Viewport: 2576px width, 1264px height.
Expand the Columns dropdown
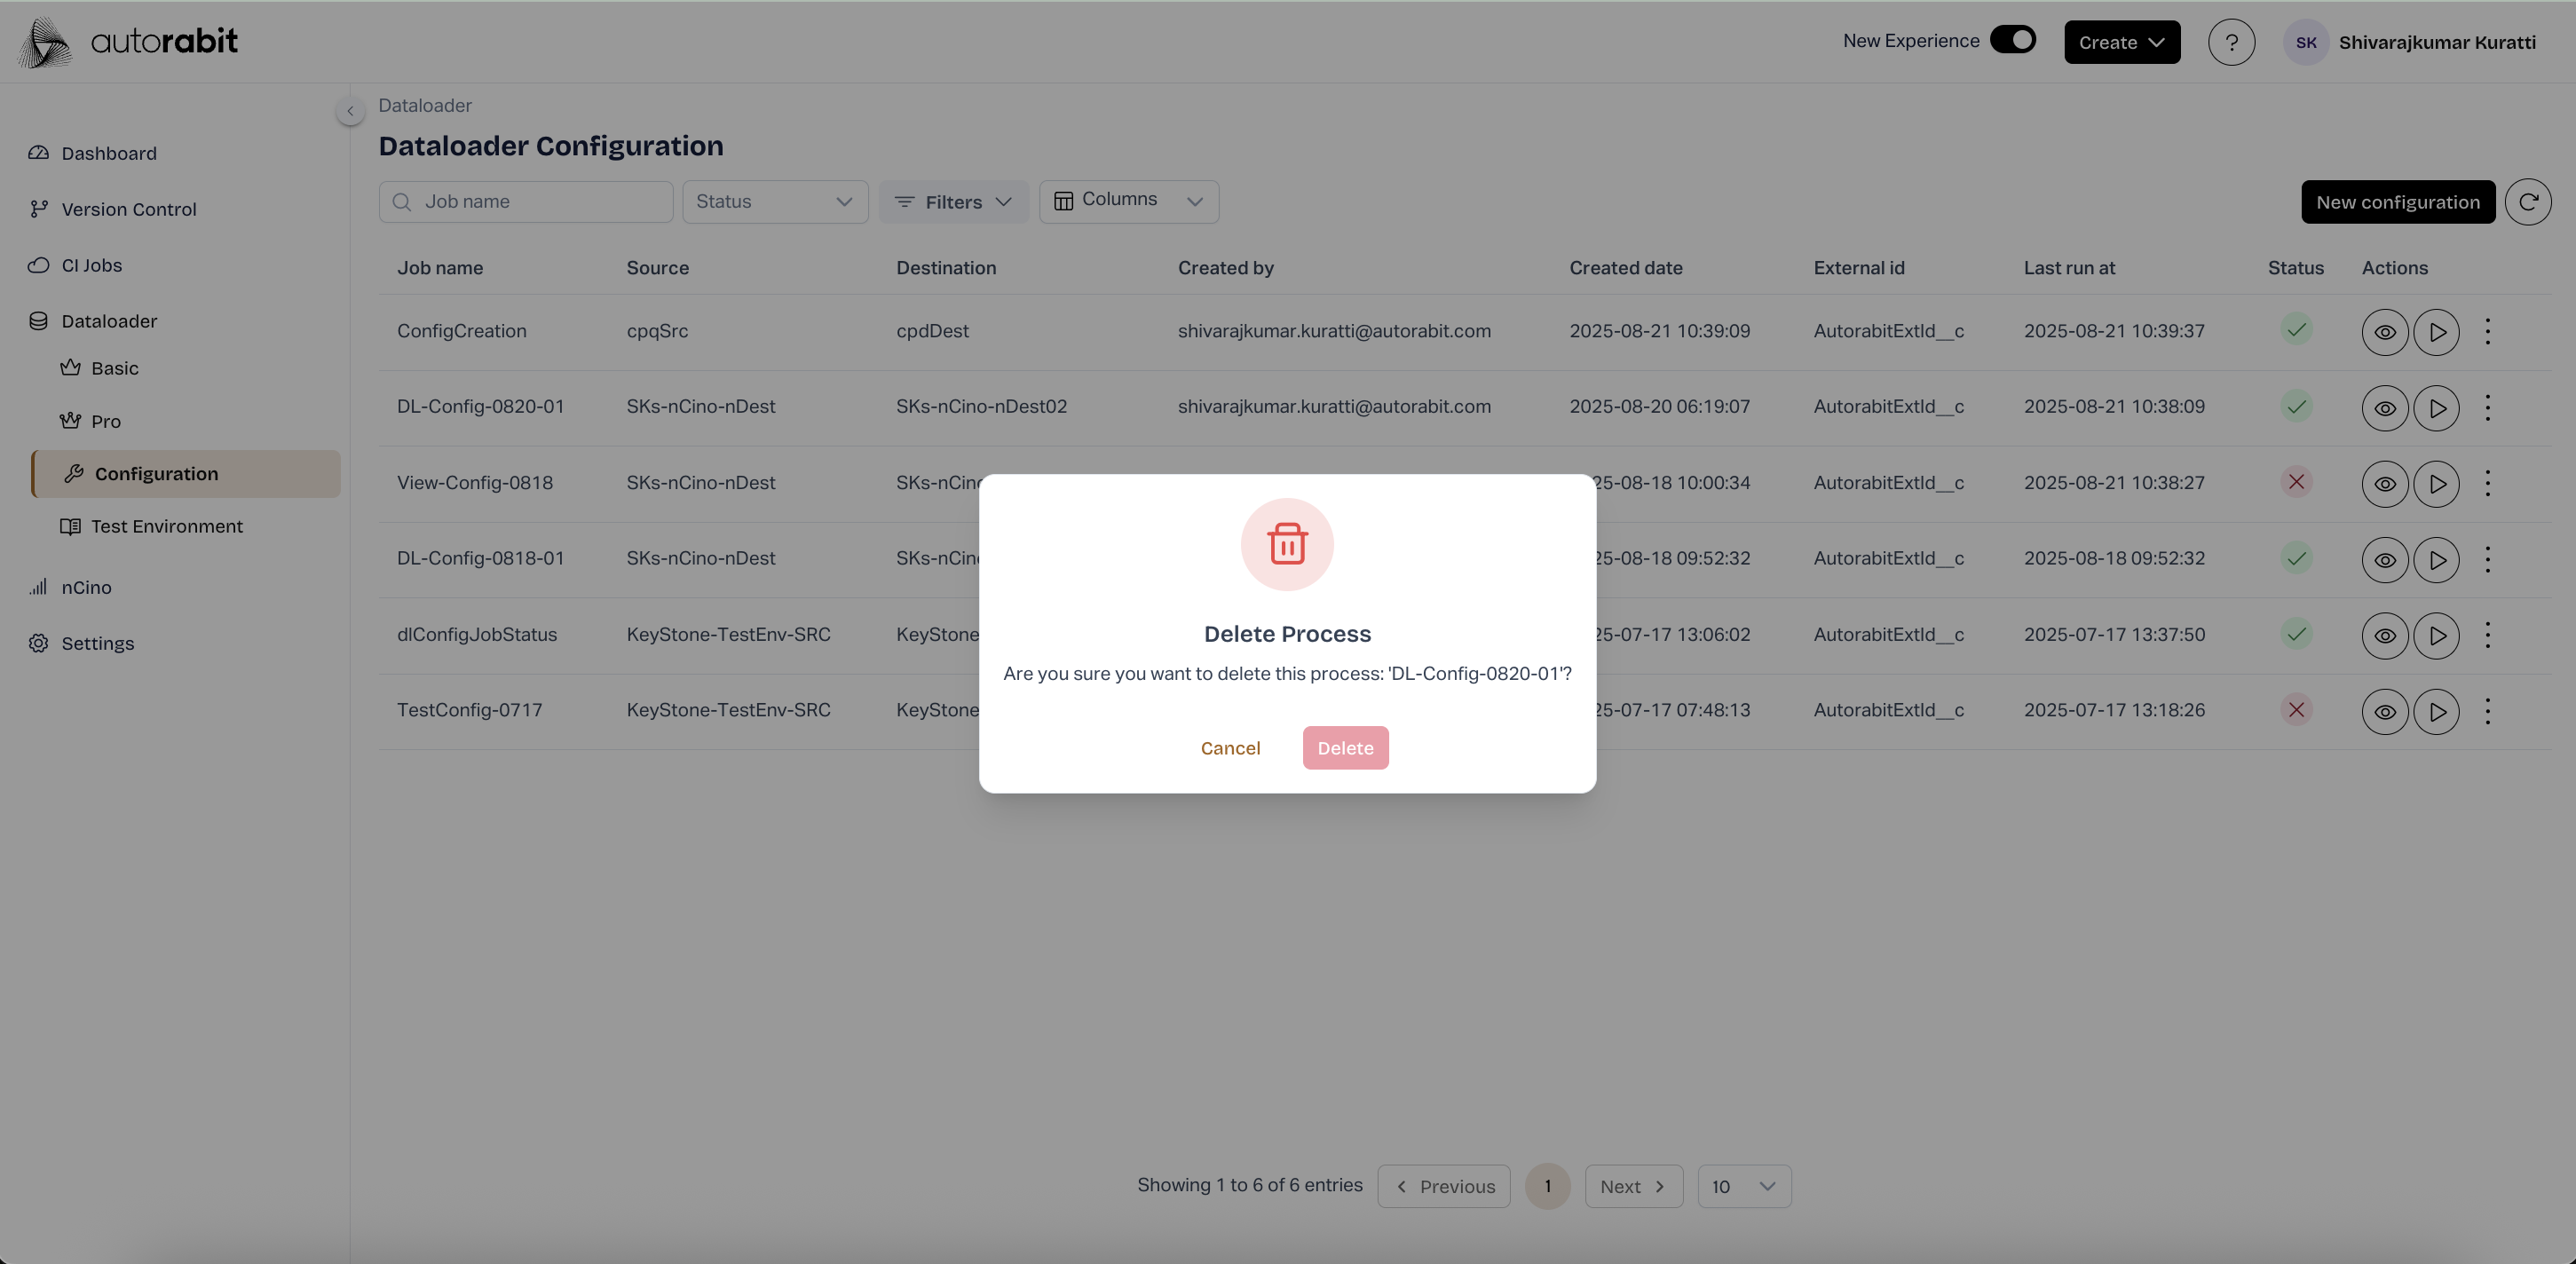click(1128, 201)
